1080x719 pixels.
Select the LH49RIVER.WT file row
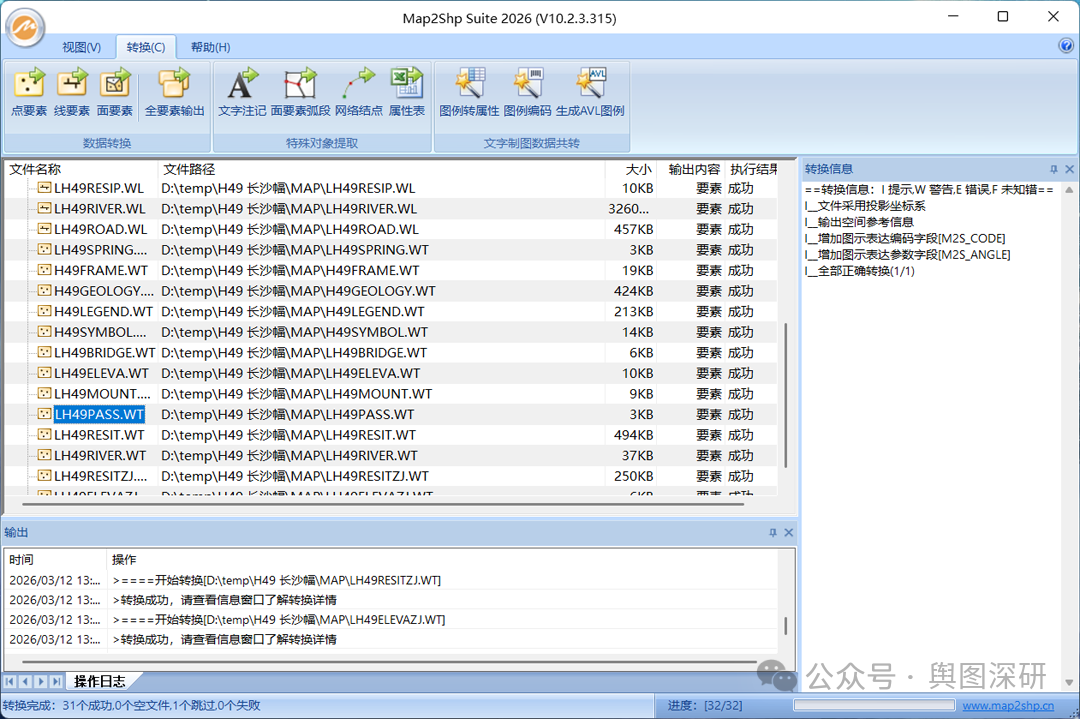[99, 455]
